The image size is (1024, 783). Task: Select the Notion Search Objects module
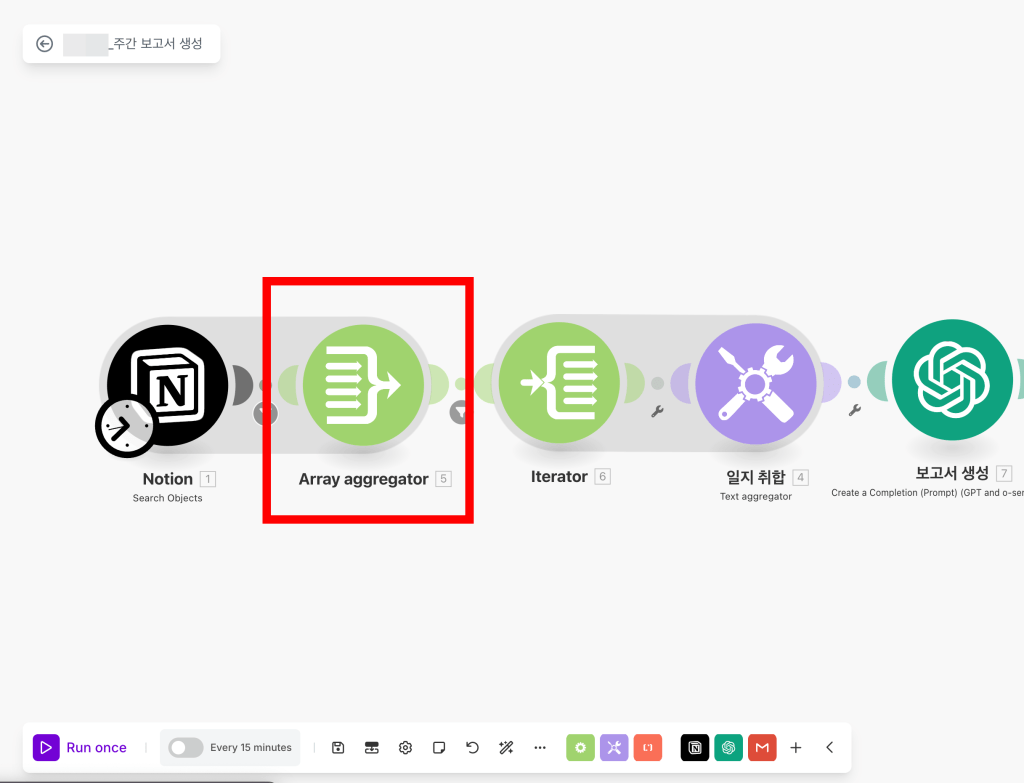click(x=168, y=384)
